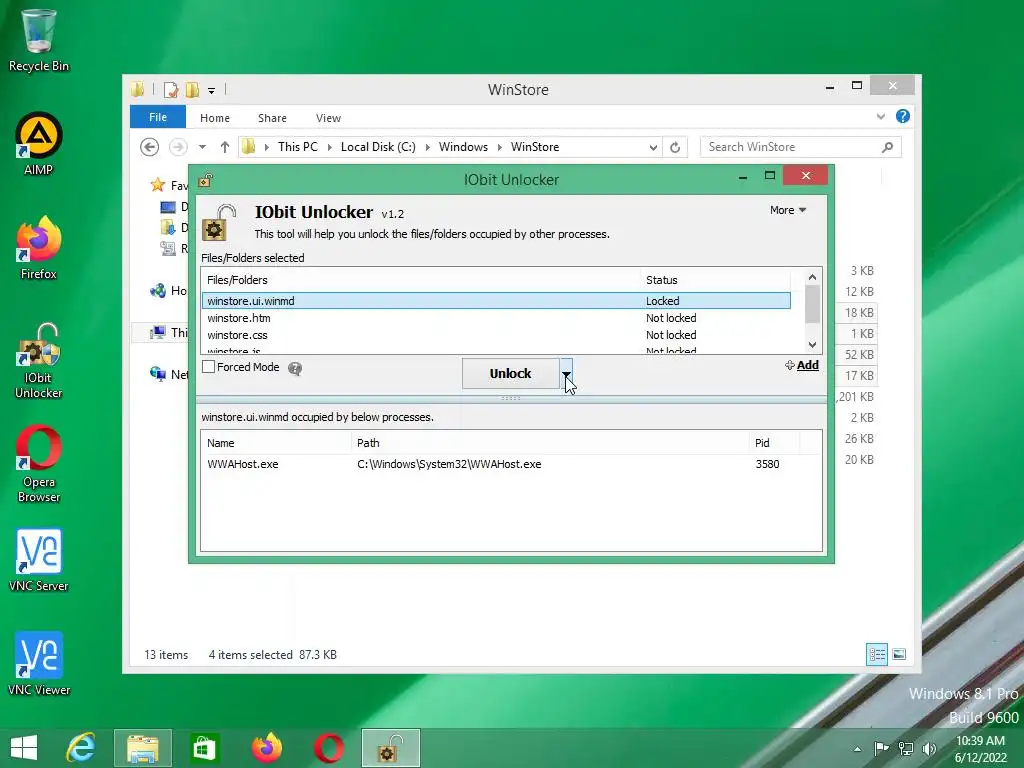This screenshot has width=1024, height=768.
Task: Click the New folder quick access icon
Action: tap(192, 90)
